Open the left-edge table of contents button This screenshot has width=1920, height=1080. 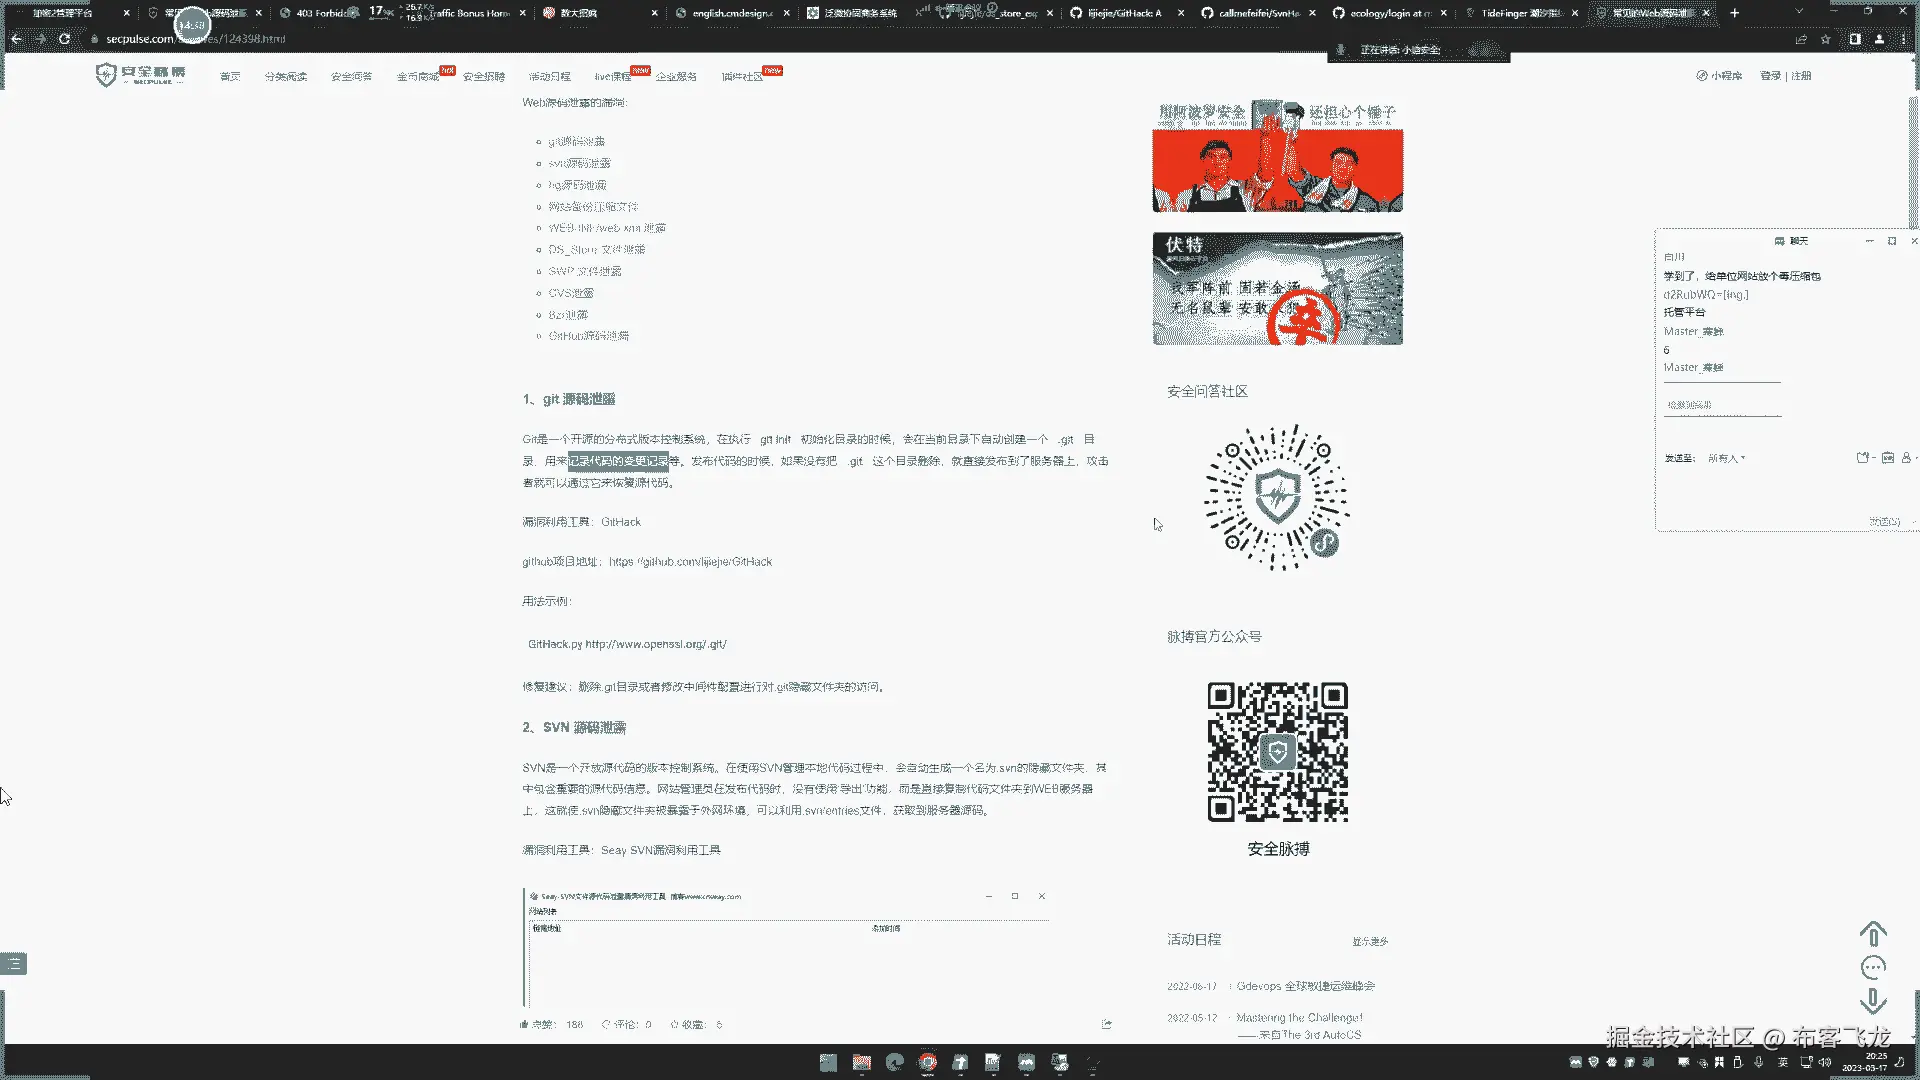click(14, 964)
